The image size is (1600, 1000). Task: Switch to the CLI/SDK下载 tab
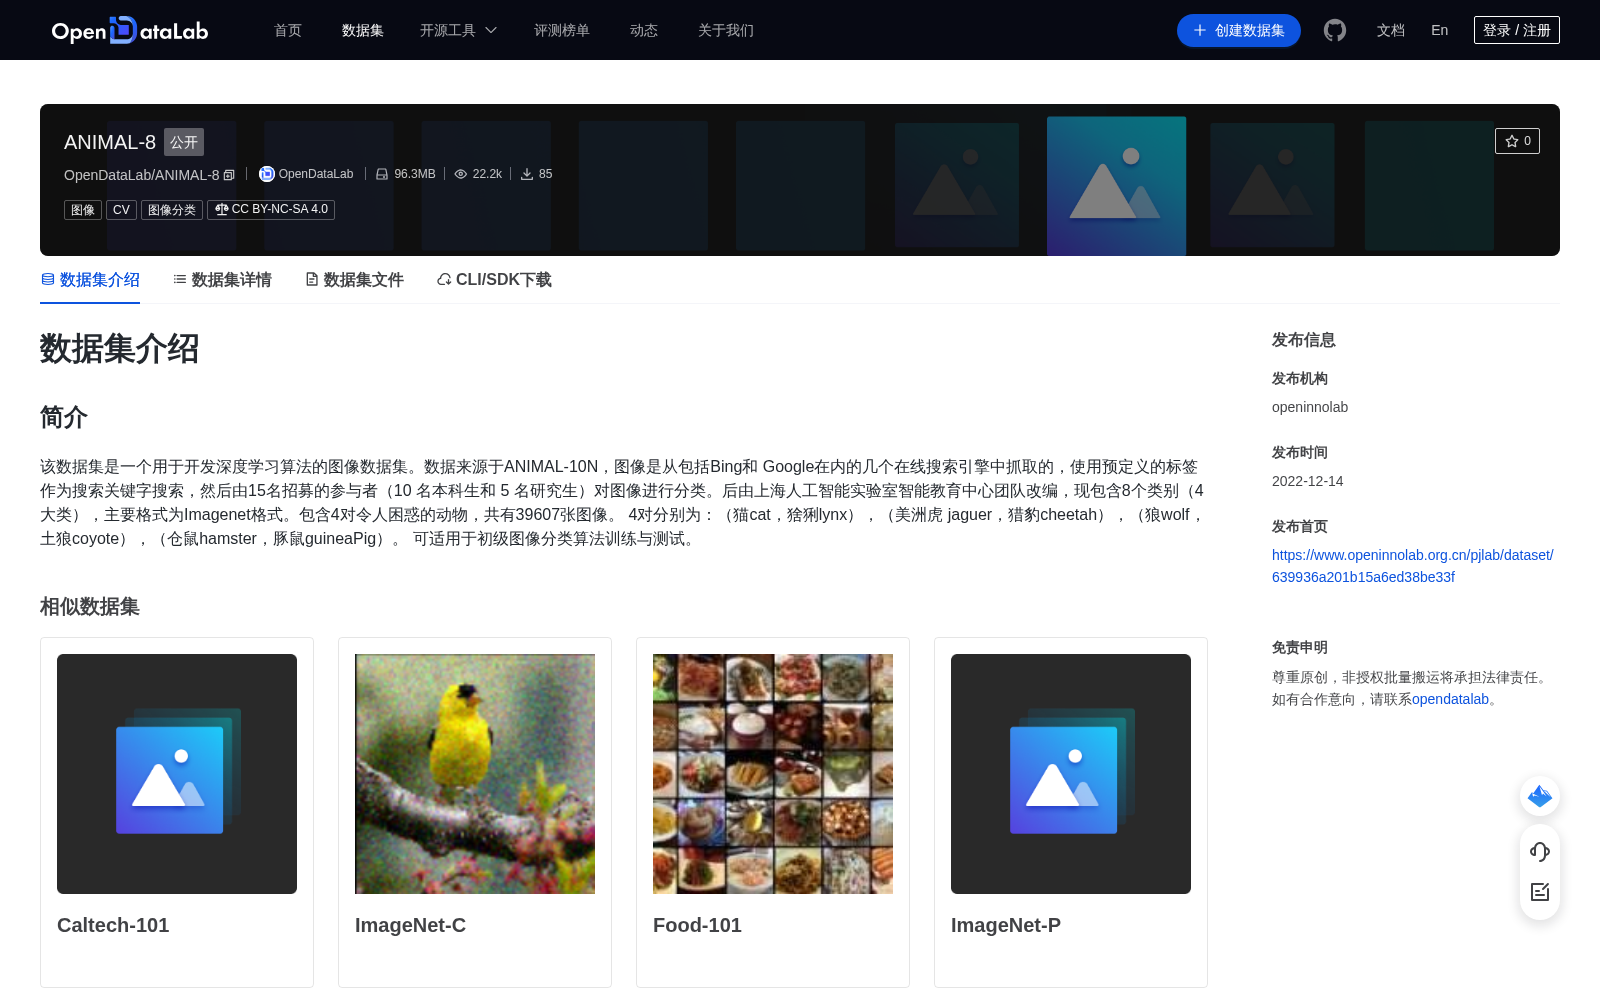pyautogui.click(x=494, y=280)
